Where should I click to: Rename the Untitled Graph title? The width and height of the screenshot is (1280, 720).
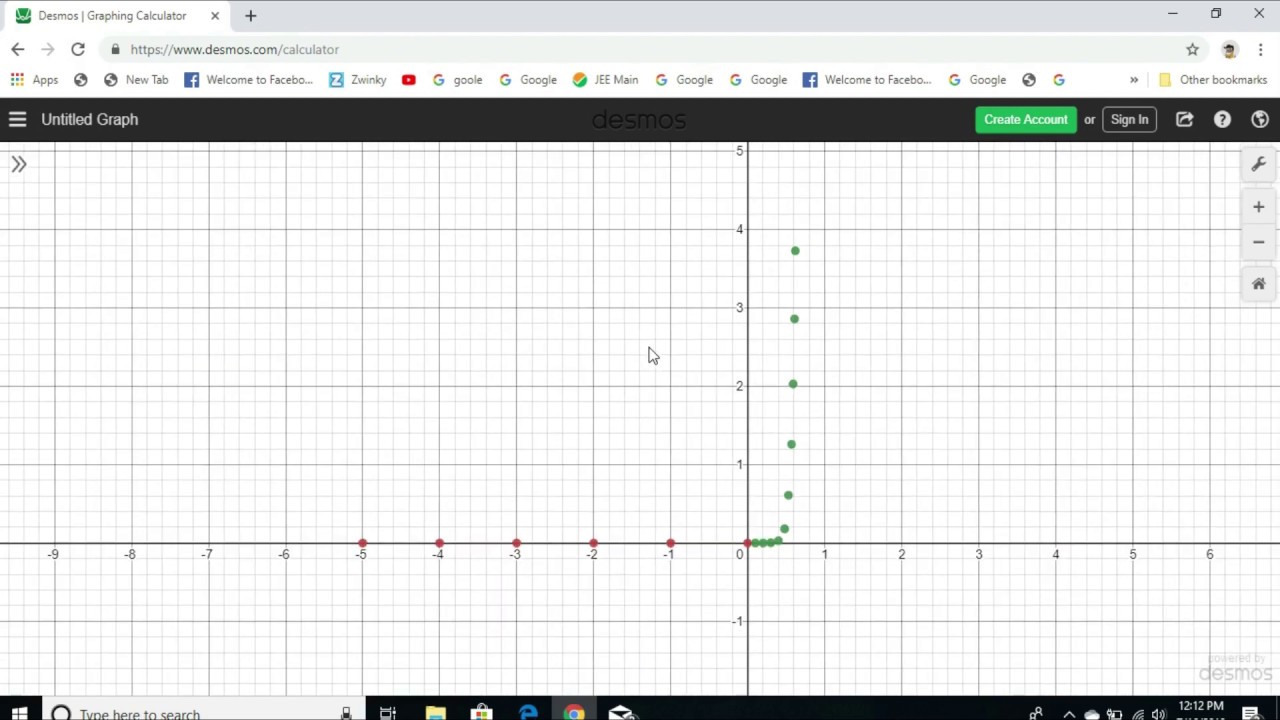pos(90,119)
